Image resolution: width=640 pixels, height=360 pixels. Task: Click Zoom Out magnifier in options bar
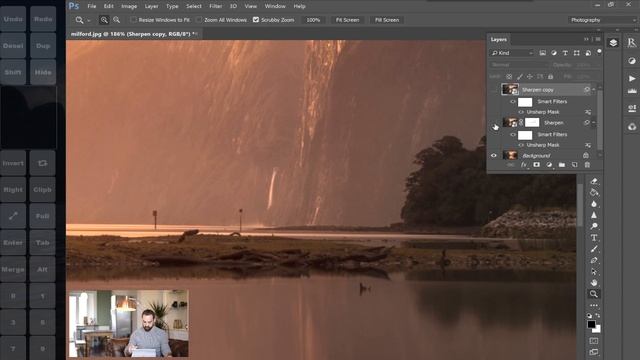pos(117,20)
